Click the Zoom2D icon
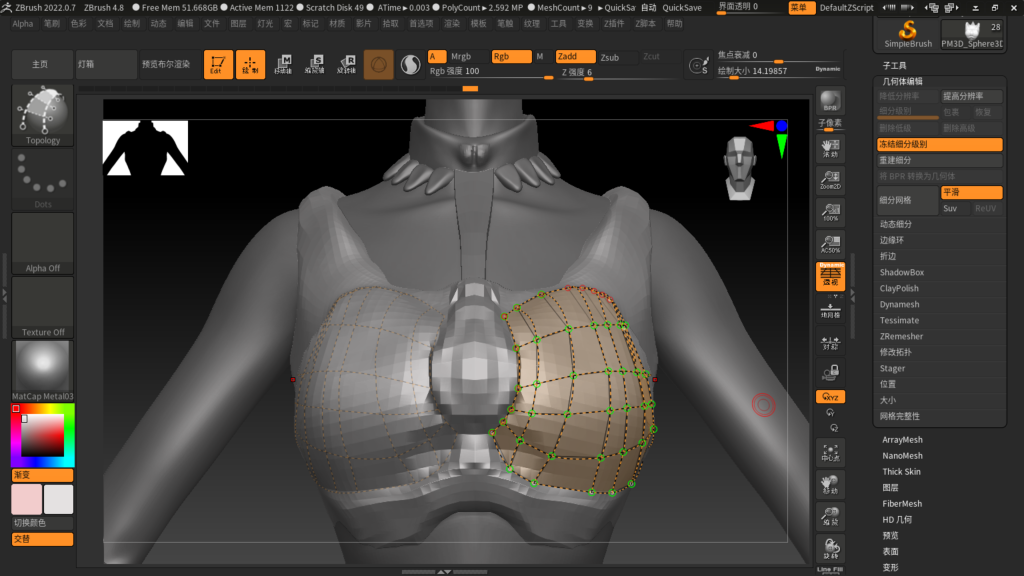Viewport: 1024px width, 576px height. [x=830, y=180]
